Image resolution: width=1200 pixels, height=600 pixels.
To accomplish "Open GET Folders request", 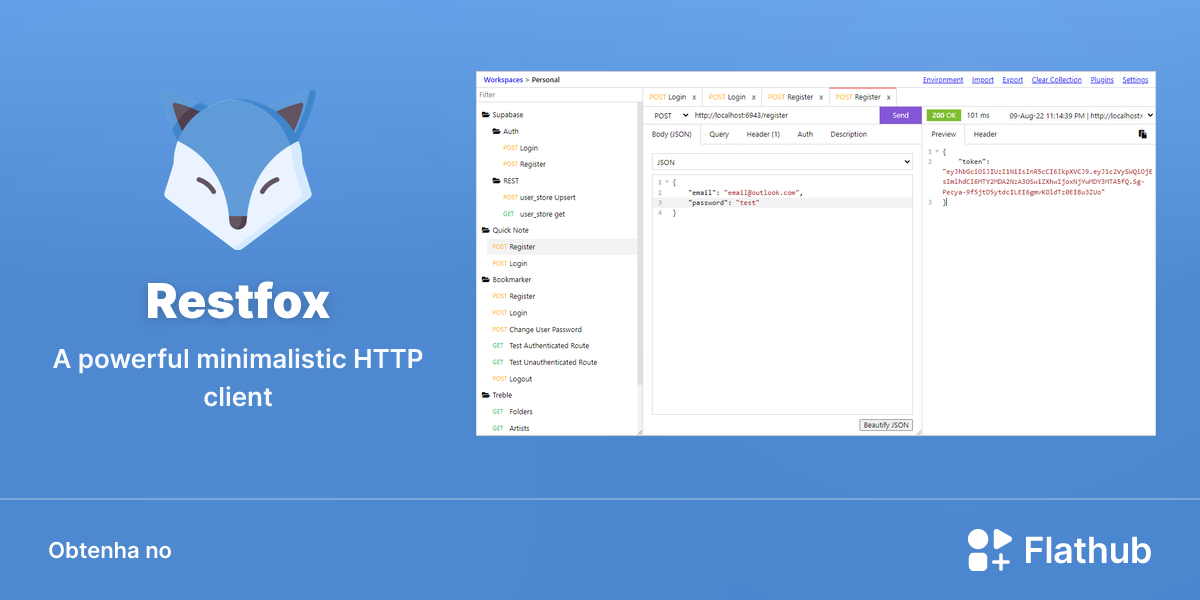I will (512, 412).
